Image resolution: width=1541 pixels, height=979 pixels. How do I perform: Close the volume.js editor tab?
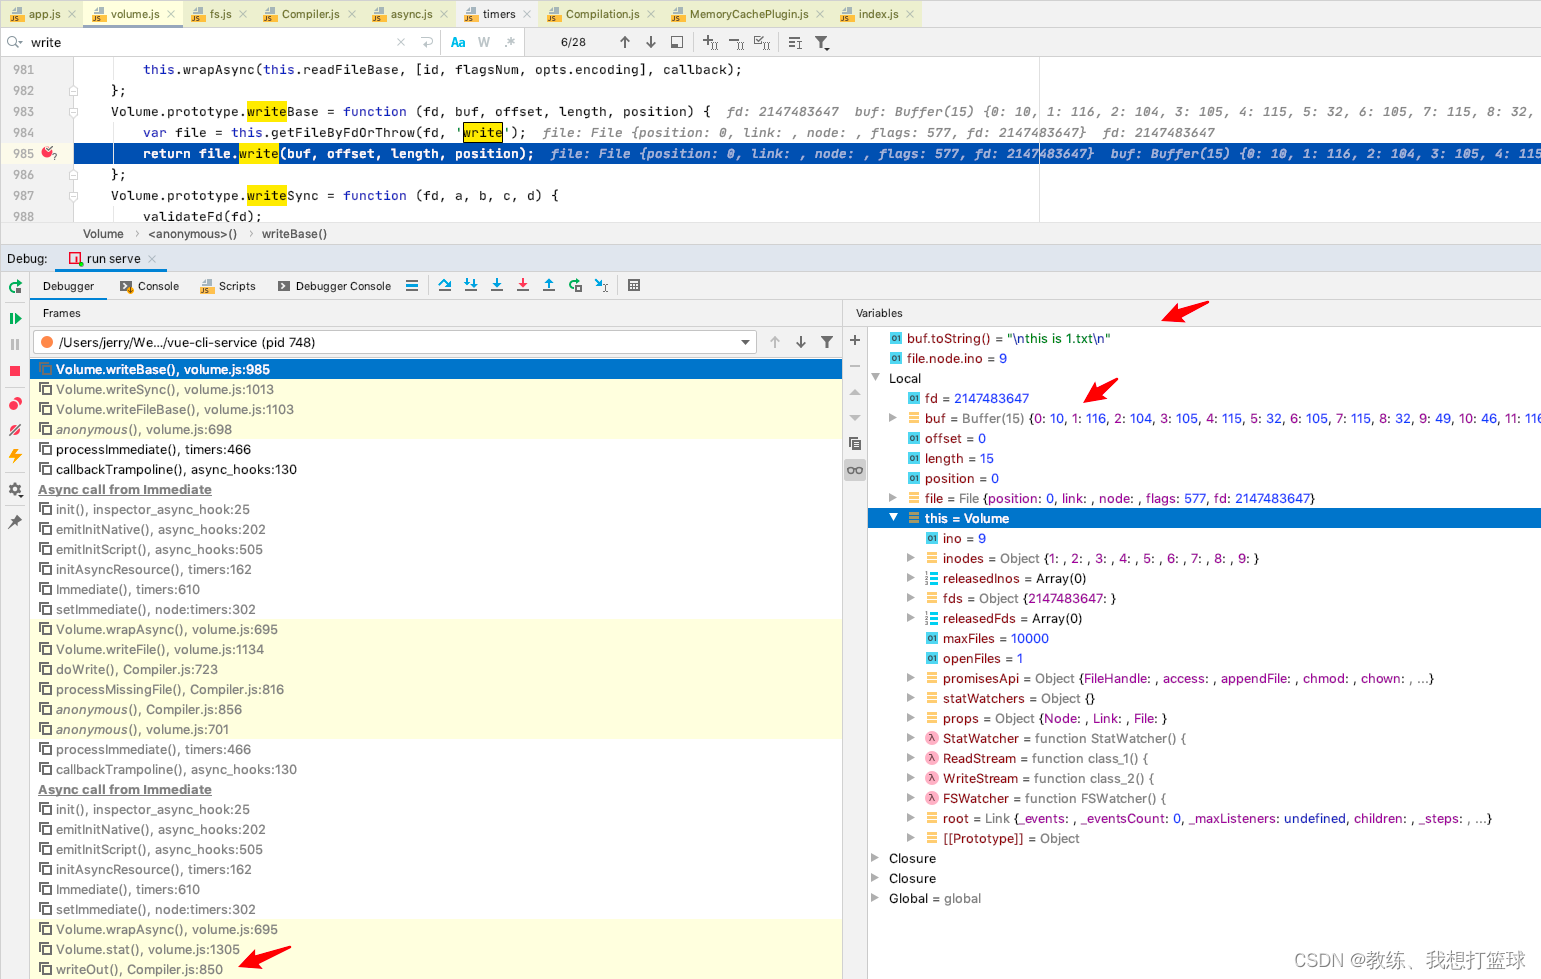tap(172, 14)
